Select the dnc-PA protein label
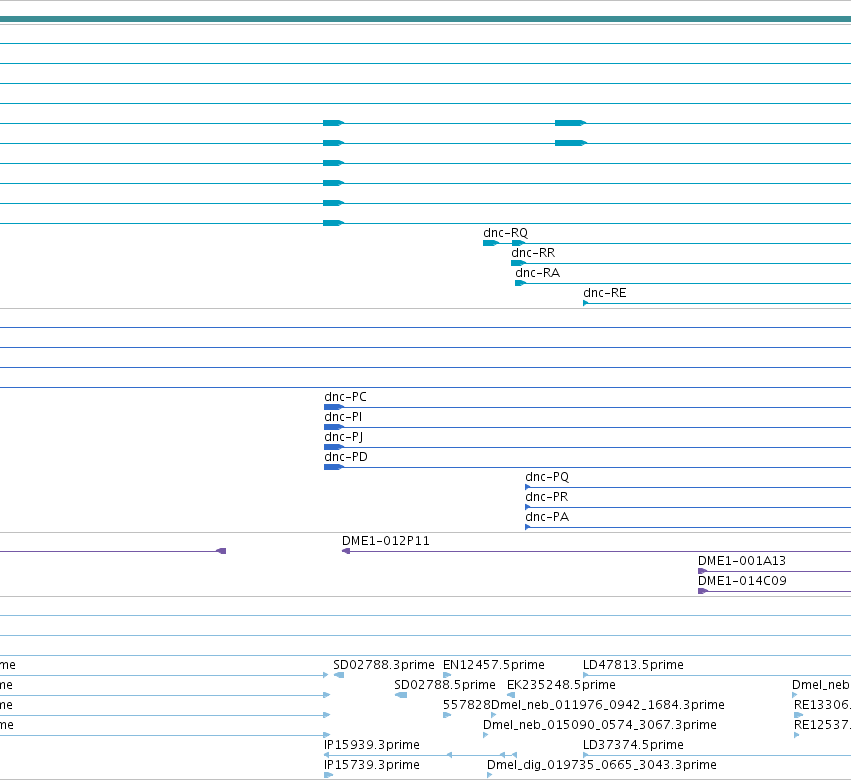The height and width of the screenshot is (780, 851). tap(547, 518)
